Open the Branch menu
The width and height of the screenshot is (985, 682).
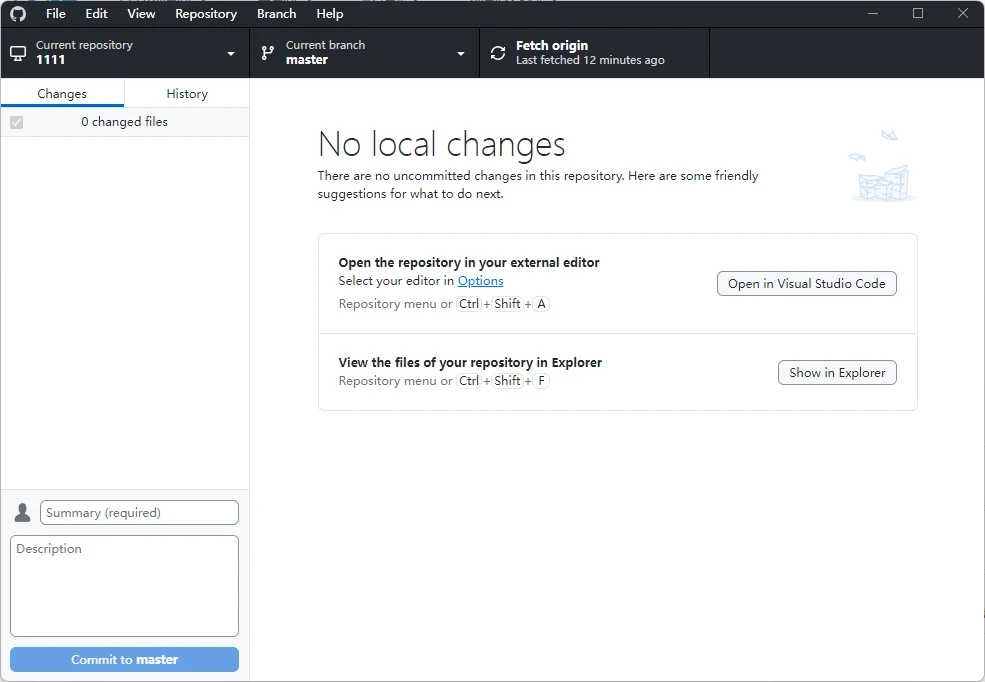(x=276, y=14)
